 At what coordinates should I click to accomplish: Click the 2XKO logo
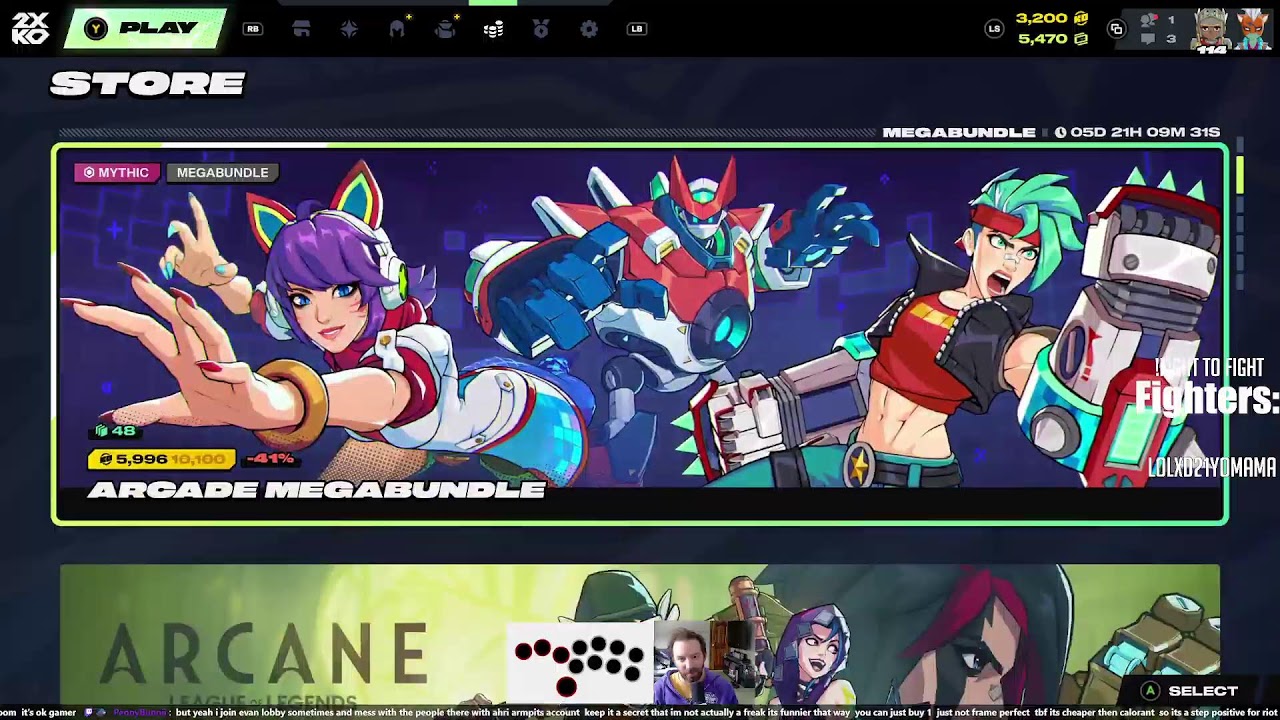coord(30,29)
